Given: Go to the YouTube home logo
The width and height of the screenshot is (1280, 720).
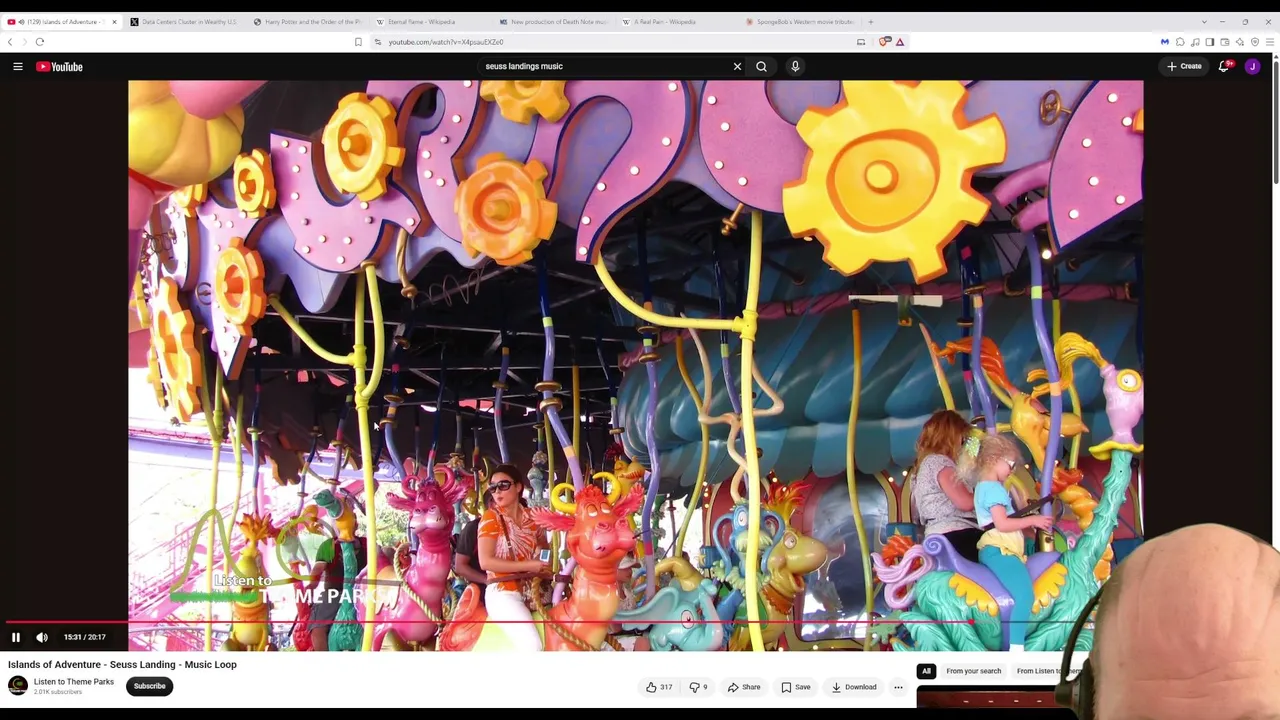Looking at the screenshot, I should click(60, 66).
